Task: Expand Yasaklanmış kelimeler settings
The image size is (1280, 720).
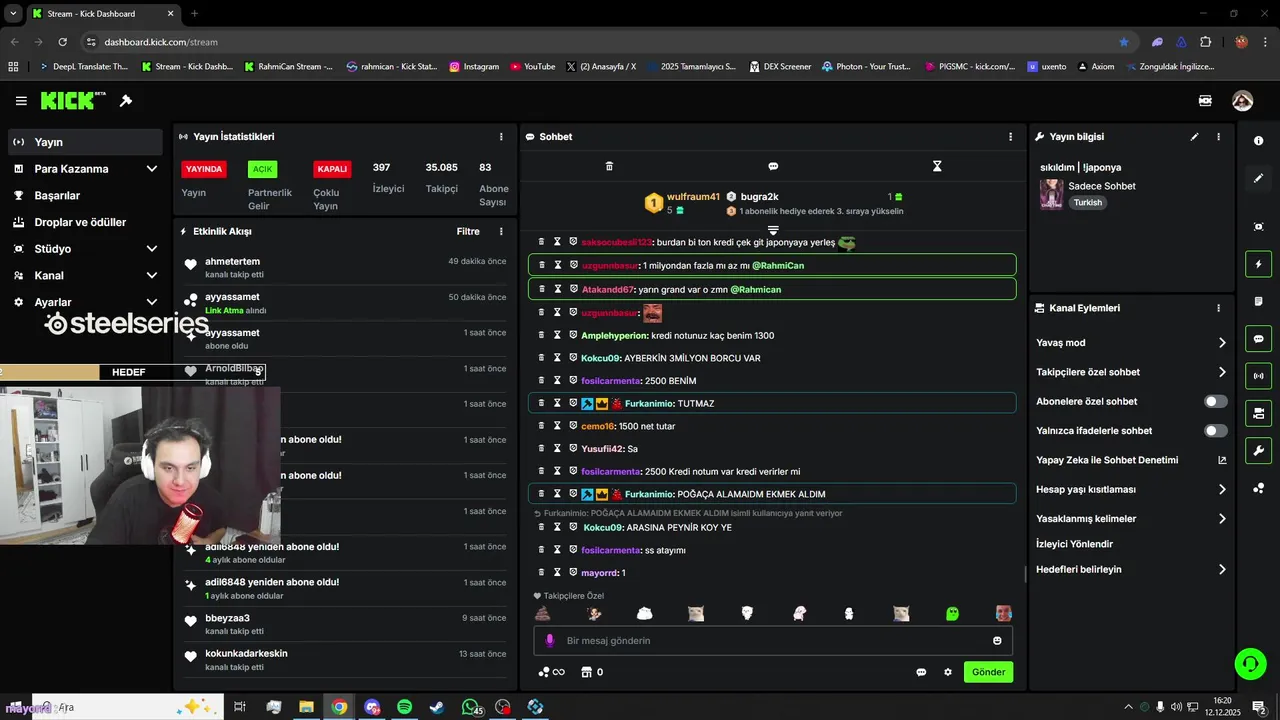Action: point(1222,519)
